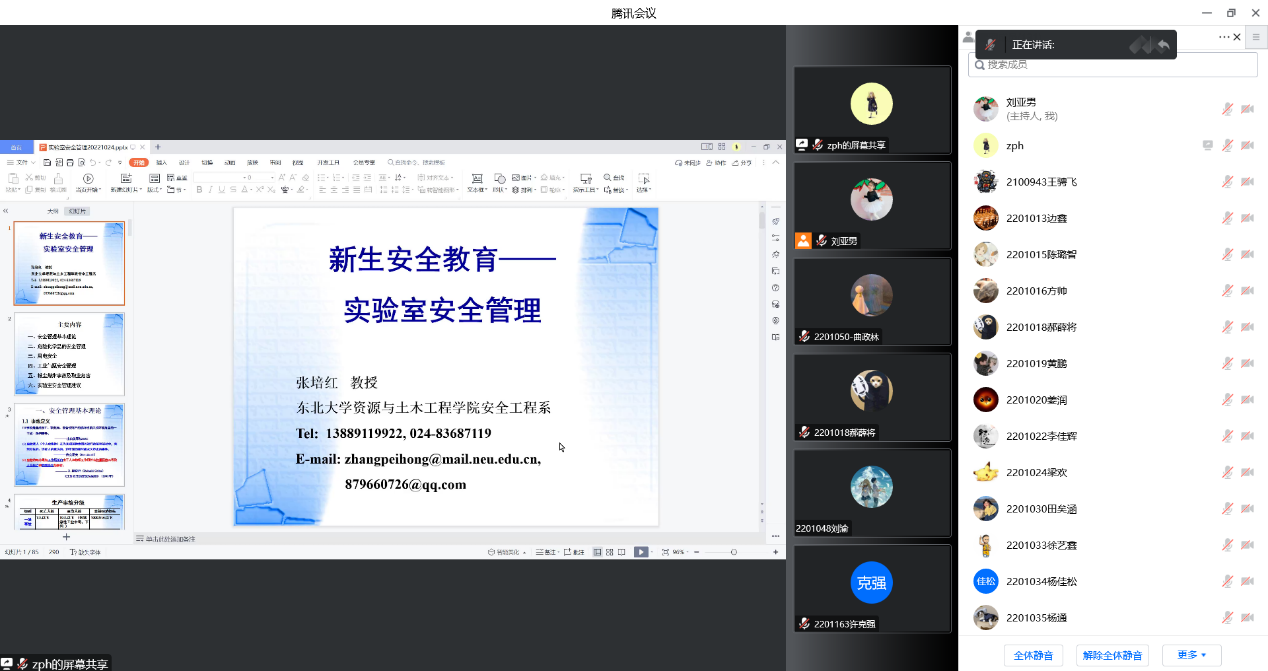Click the 搜索成员 search field
The width and height of the screenshot is (1268, 671).
[1113, 64]
